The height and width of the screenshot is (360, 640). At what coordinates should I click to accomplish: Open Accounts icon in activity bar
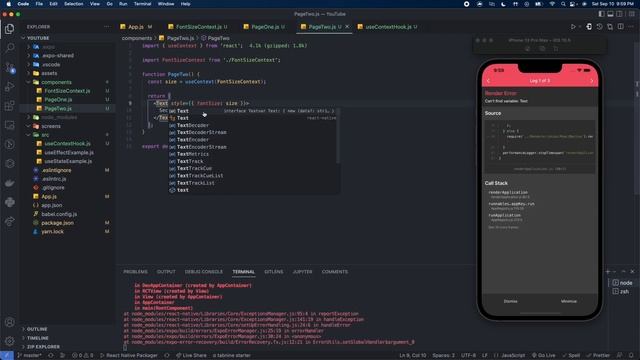[x=9, y=322]
